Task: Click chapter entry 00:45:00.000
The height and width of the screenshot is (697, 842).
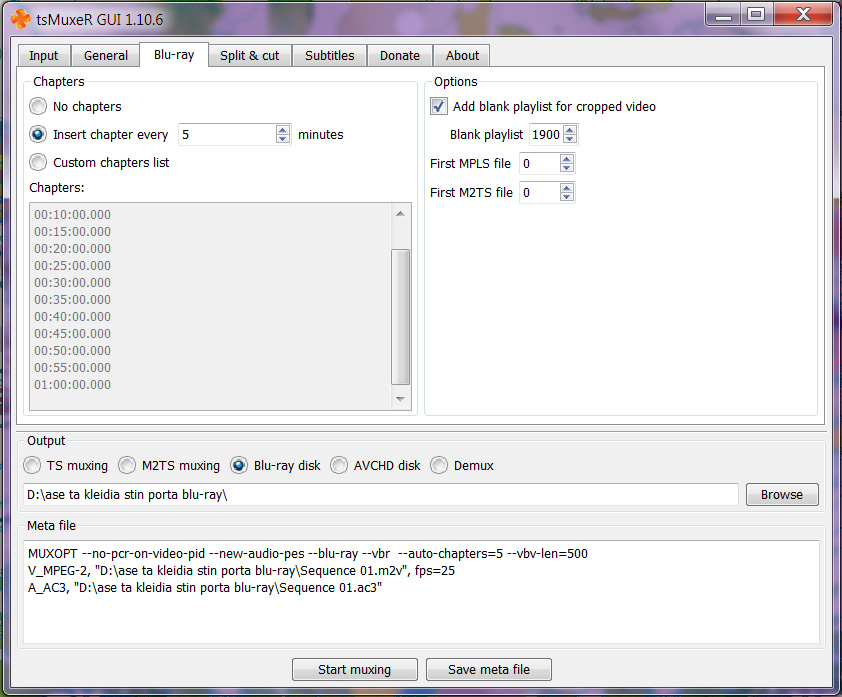Action: pos(72,333)
